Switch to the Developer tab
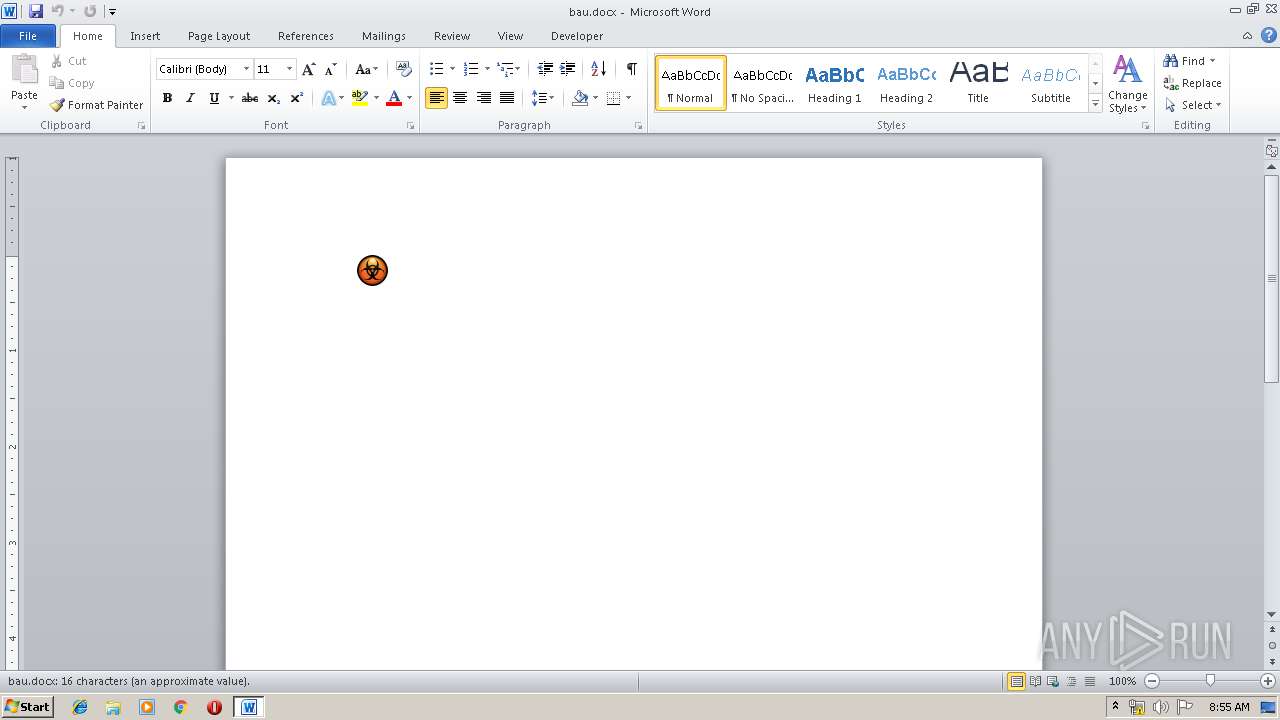The height and width of the screenshot is (720, 1280). tap(577, 36)
